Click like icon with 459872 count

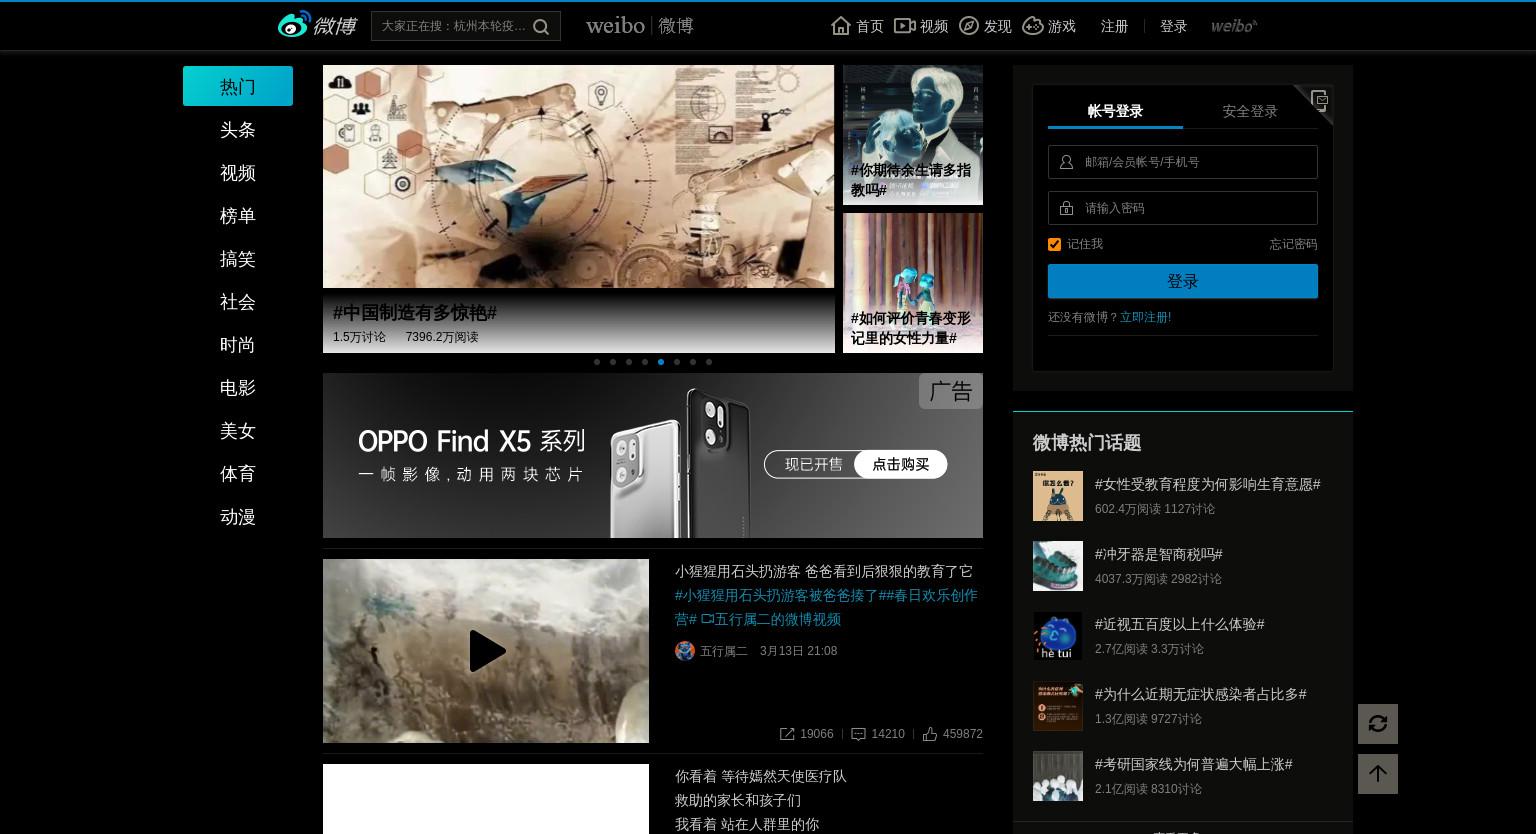coord(930,734)
